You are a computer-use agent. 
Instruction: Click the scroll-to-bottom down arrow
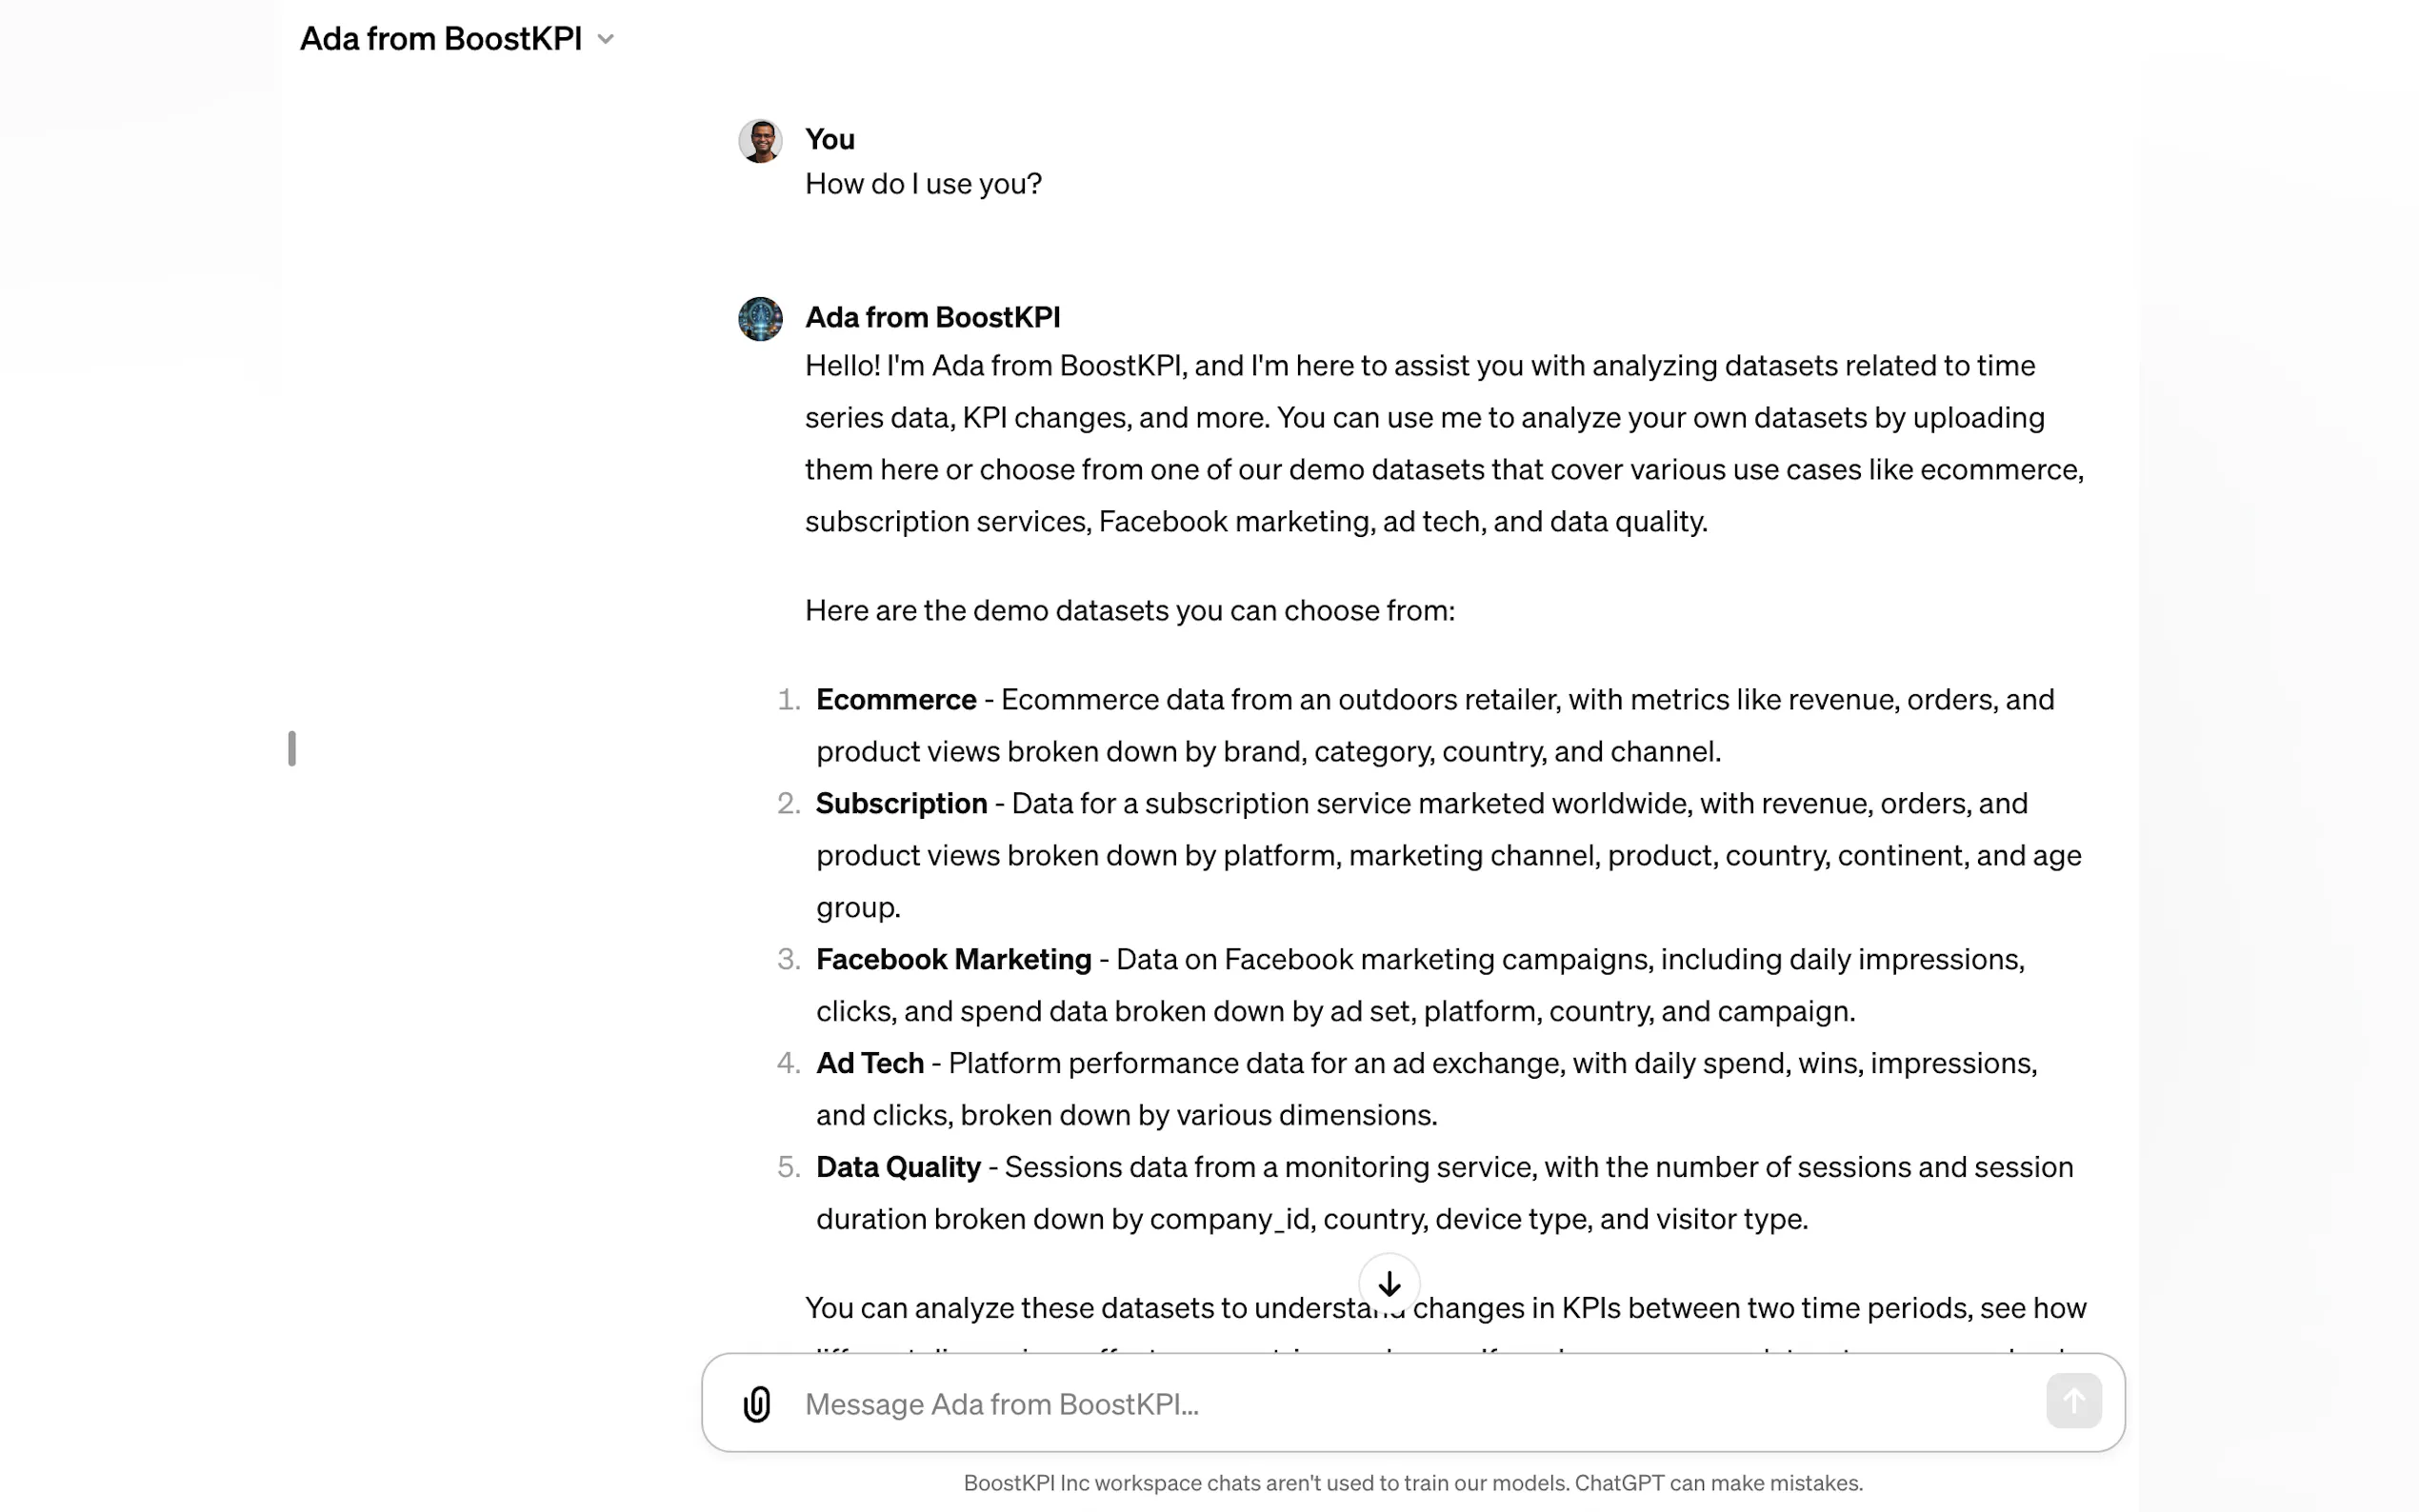pyautogui.click(x=1389, y=1283)
